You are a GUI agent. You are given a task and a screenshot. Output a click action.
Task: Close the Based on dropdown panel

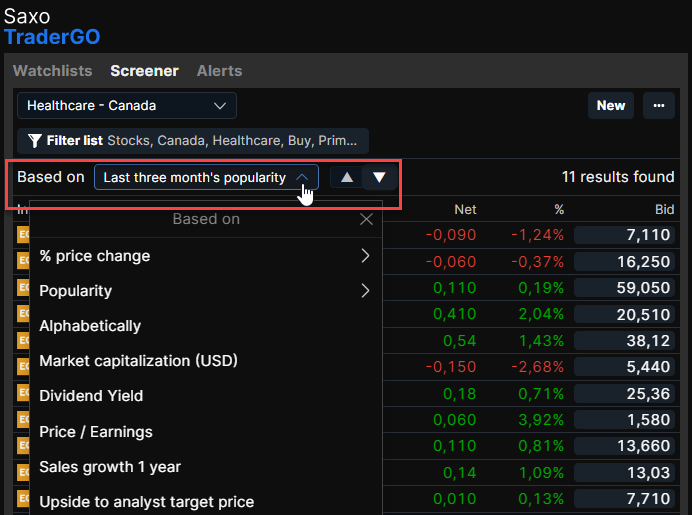click(366, 219)
